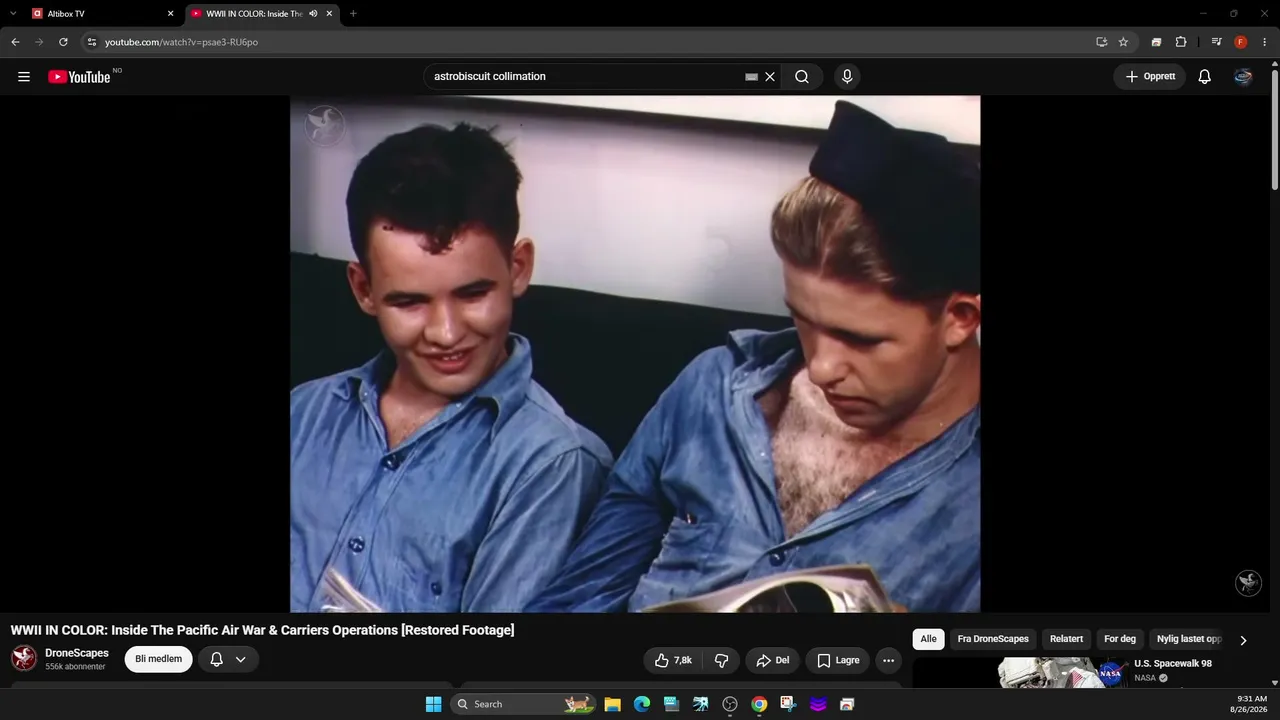The image size is (1280, 720).
Task: Filter by Fra DroneScapes chip
Action: [993, 639]
